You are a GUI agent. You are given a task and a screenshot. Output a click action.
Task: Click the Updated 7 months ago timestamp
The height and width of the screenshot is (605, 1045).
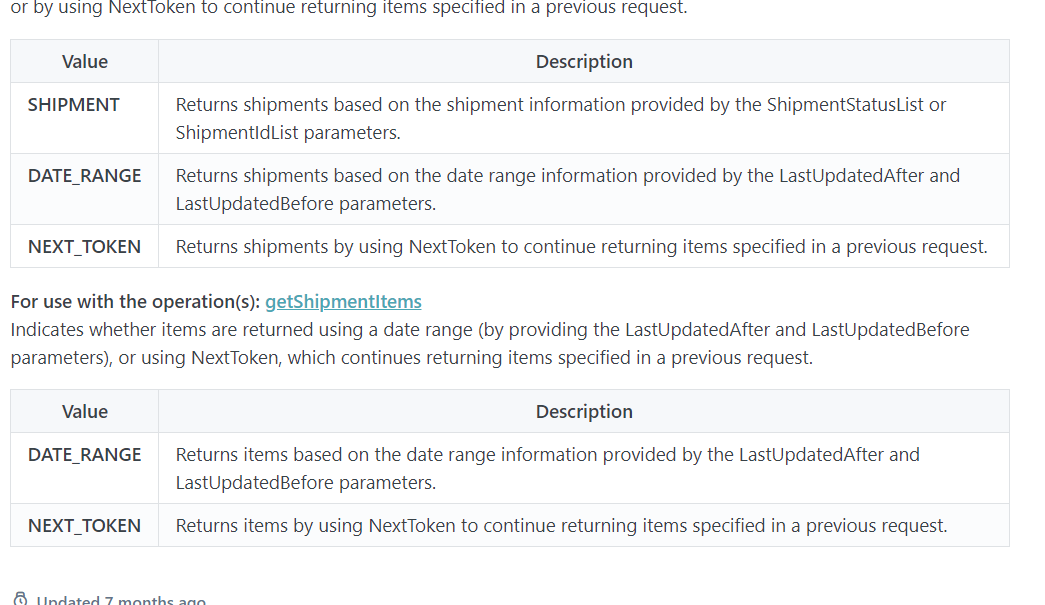click(120, 600)
